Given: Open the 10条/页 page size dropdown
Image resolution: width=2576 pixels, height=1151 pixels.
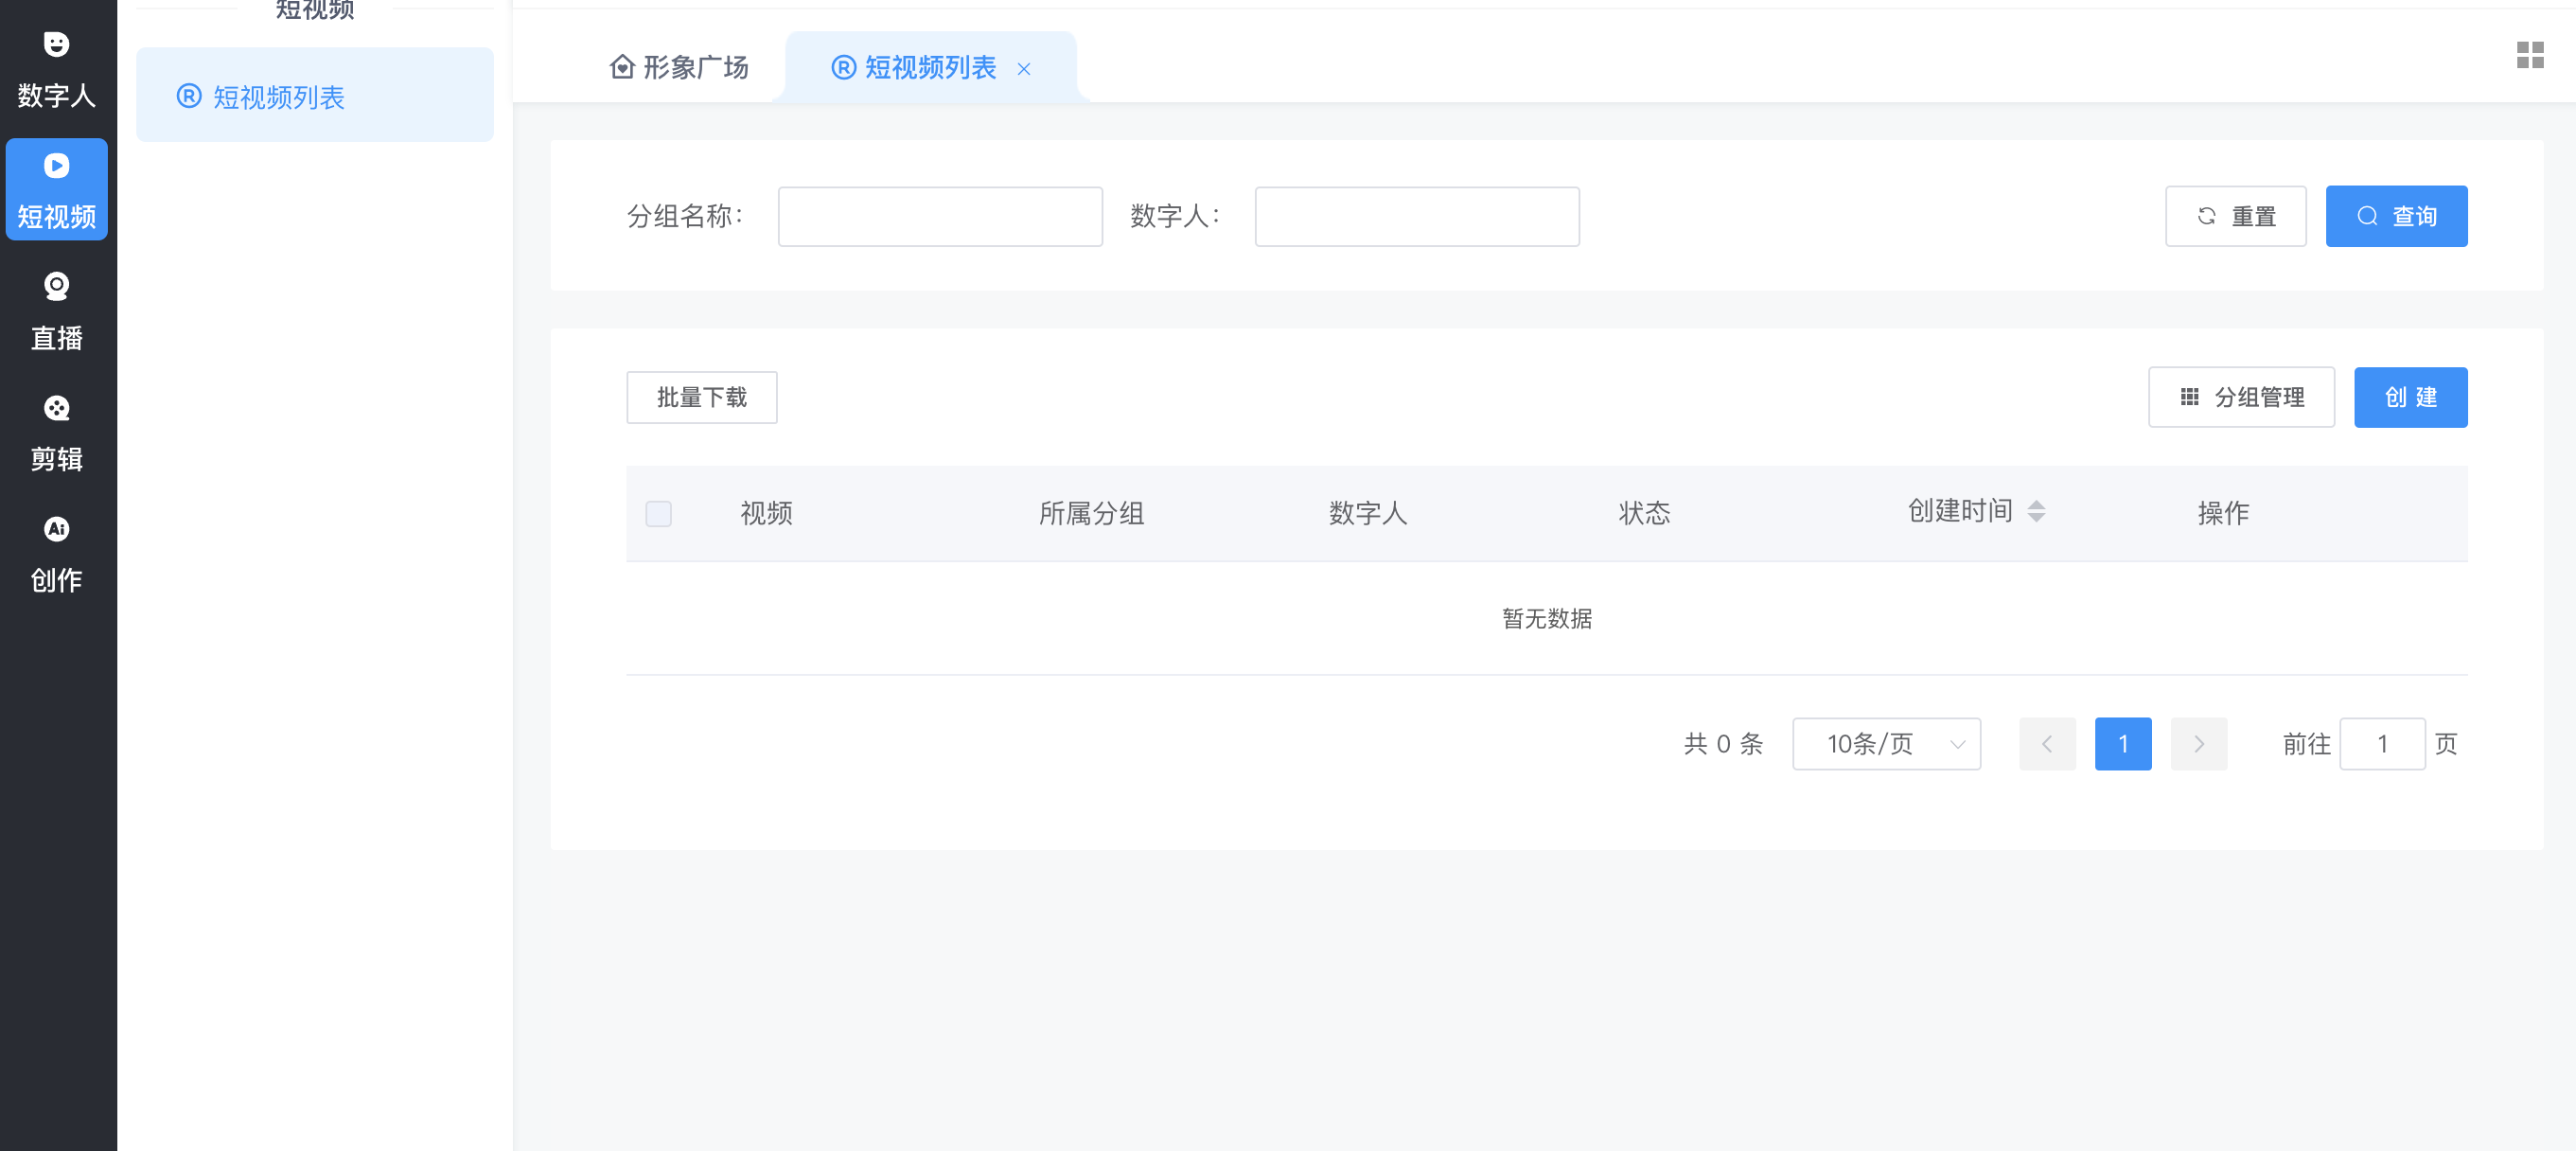Looking at the screenshot, I should 1886,744.
